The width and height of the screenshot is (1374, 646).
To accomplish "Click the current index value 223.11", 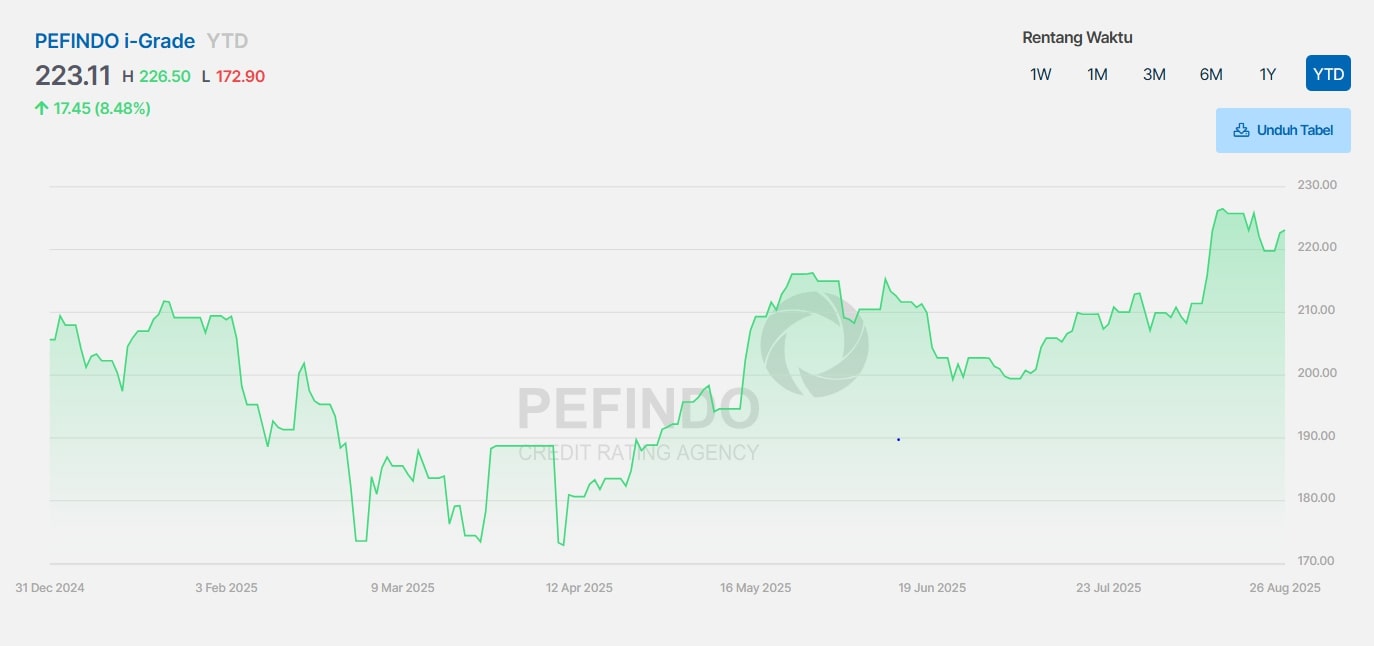I will (x=73, y=75).
